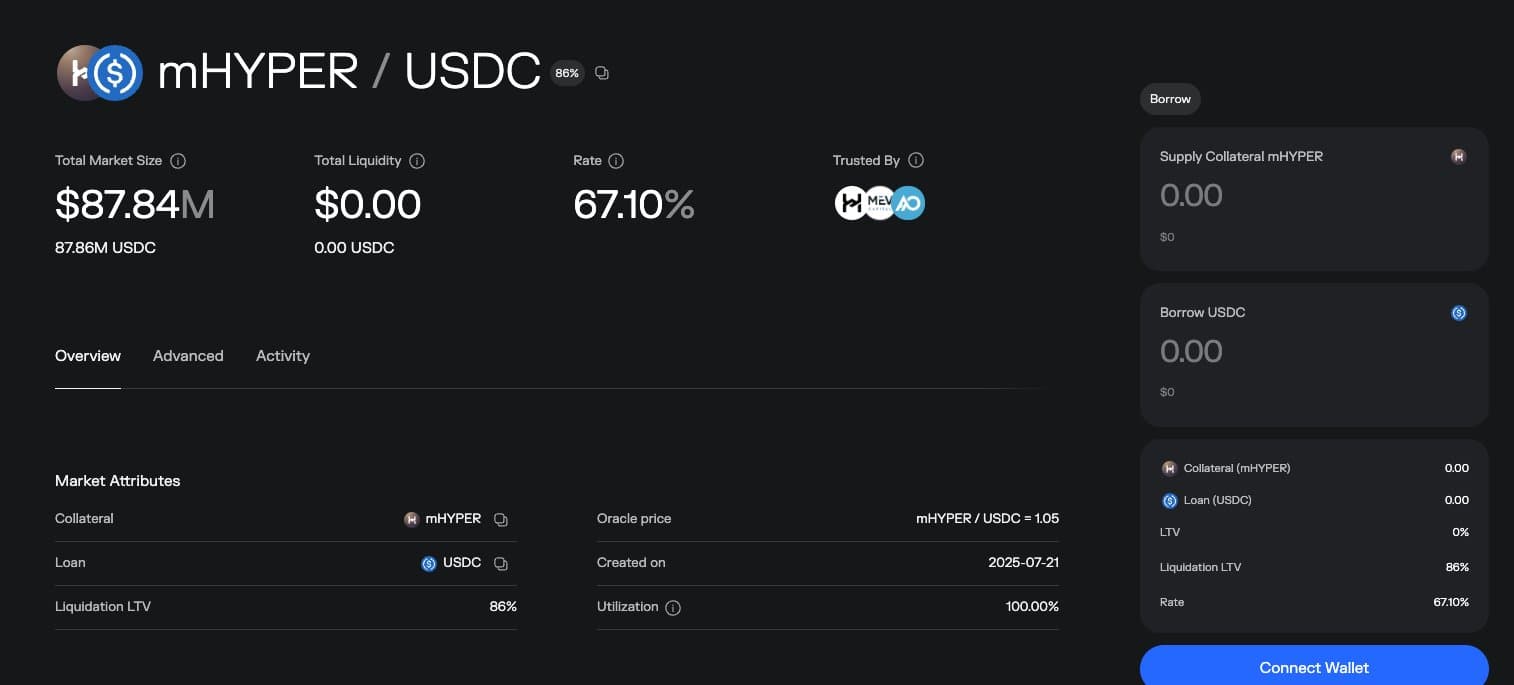The height and width of the screenshot is (685, 1514).
Task: Open the Activity tab
Action: pos(283,356)
